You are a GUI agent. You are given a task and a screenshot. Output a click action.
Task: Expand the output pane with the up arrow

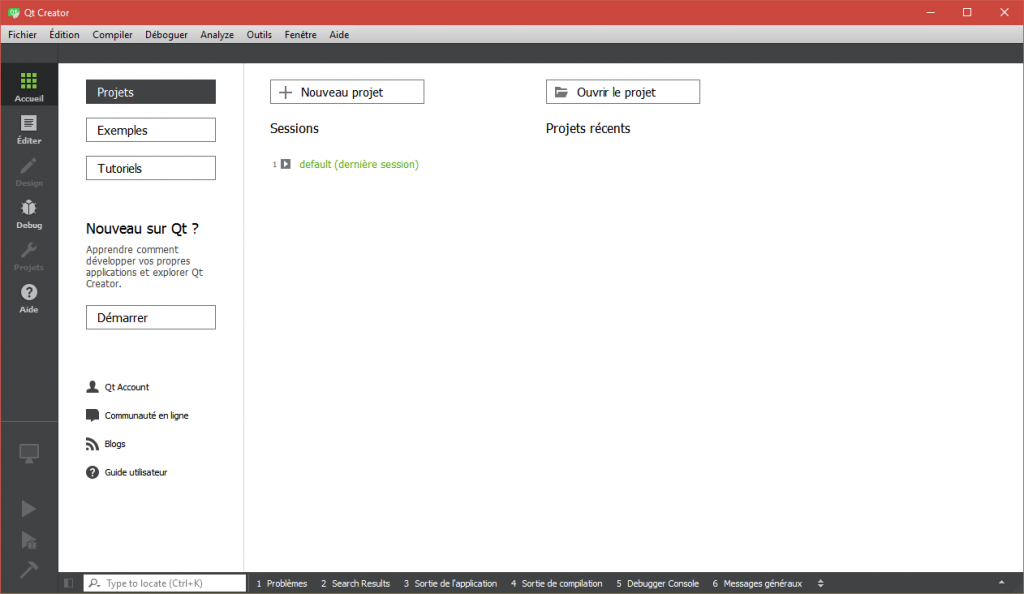point(1002,583)
